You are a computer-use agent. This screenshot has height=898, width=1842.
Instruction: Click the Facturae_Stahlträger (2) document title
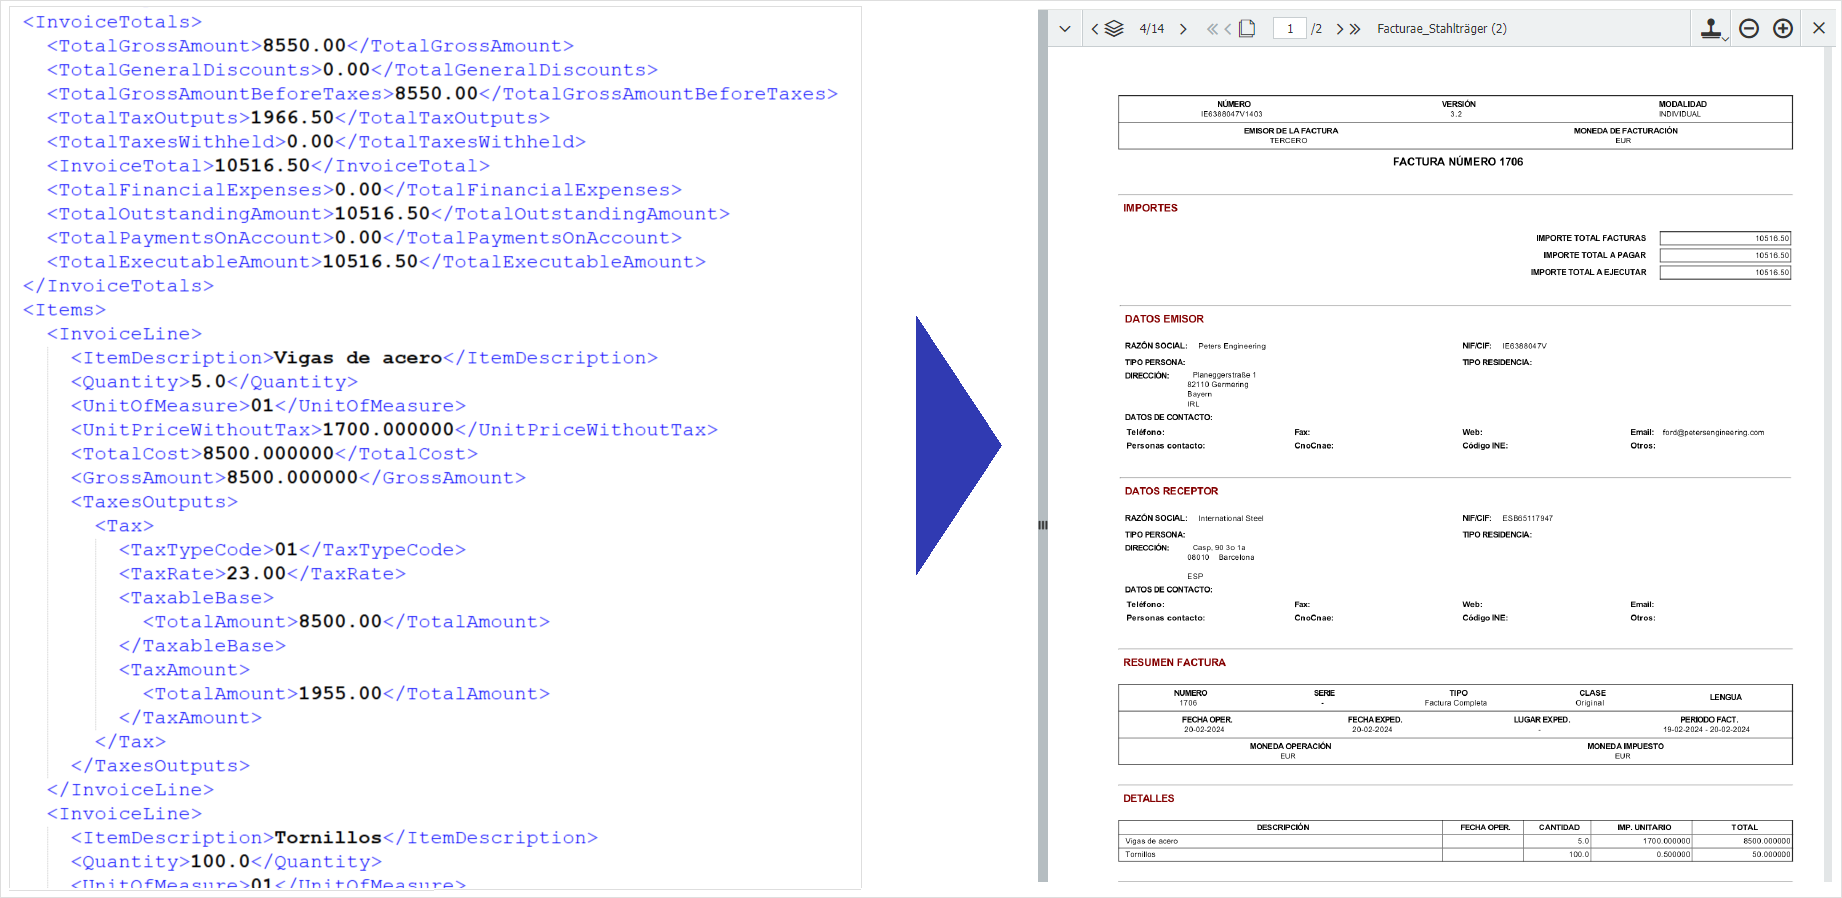pos(1441,29)
